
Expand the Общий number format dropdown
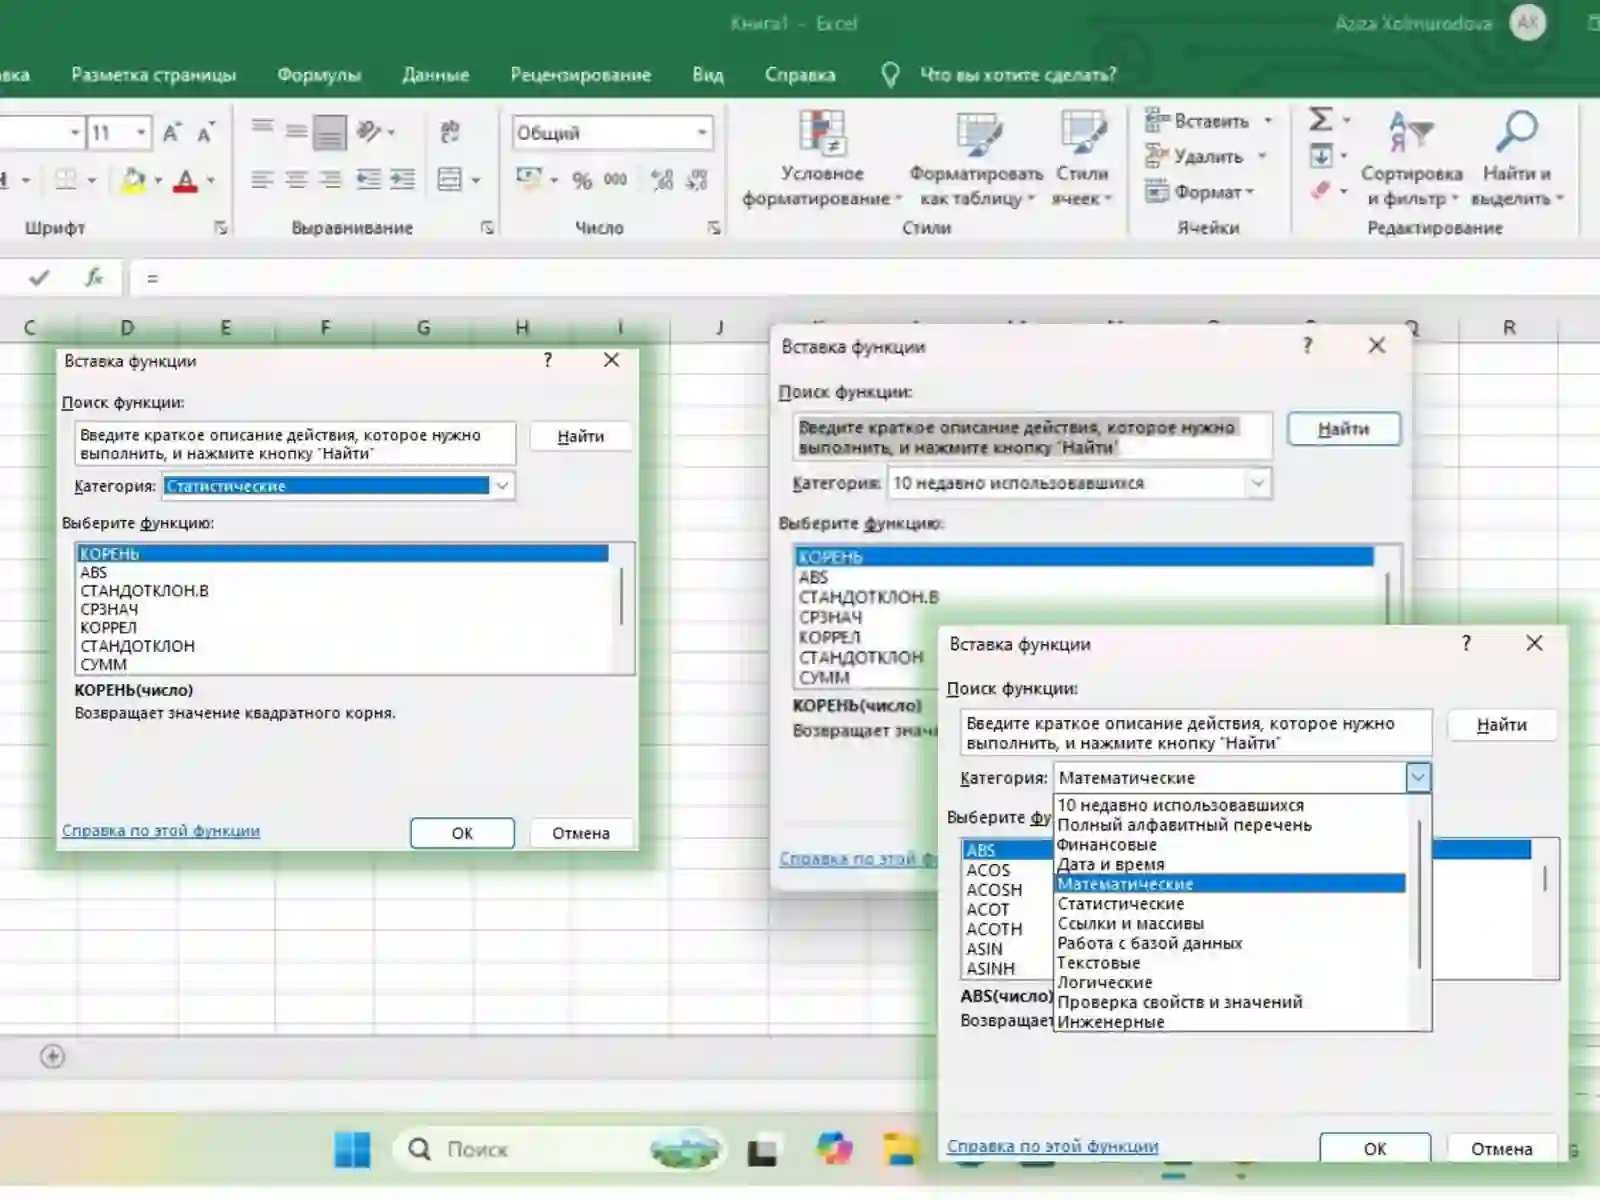coord(702,132)
